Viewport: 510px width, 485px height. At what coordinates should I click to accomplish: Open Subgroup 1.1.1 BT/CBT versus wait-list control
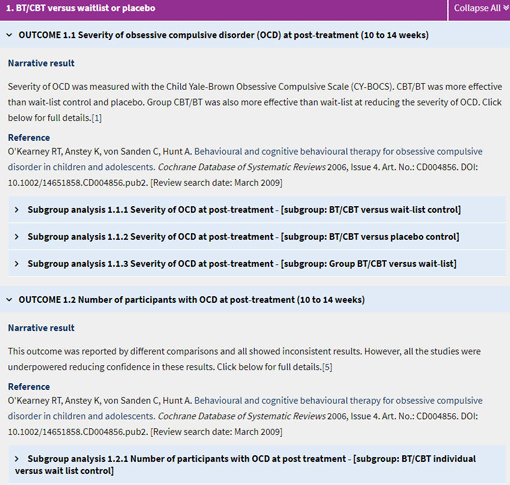pyautogui.click(x=257, y=210)
